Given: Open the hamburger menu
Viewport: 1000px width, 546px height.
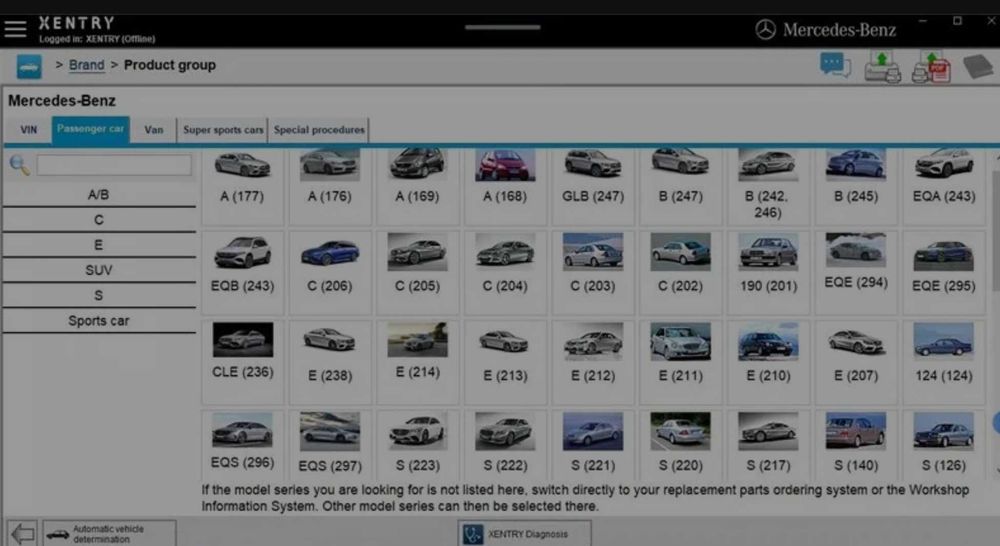Looking at the screenshot, I should point(15,29).
